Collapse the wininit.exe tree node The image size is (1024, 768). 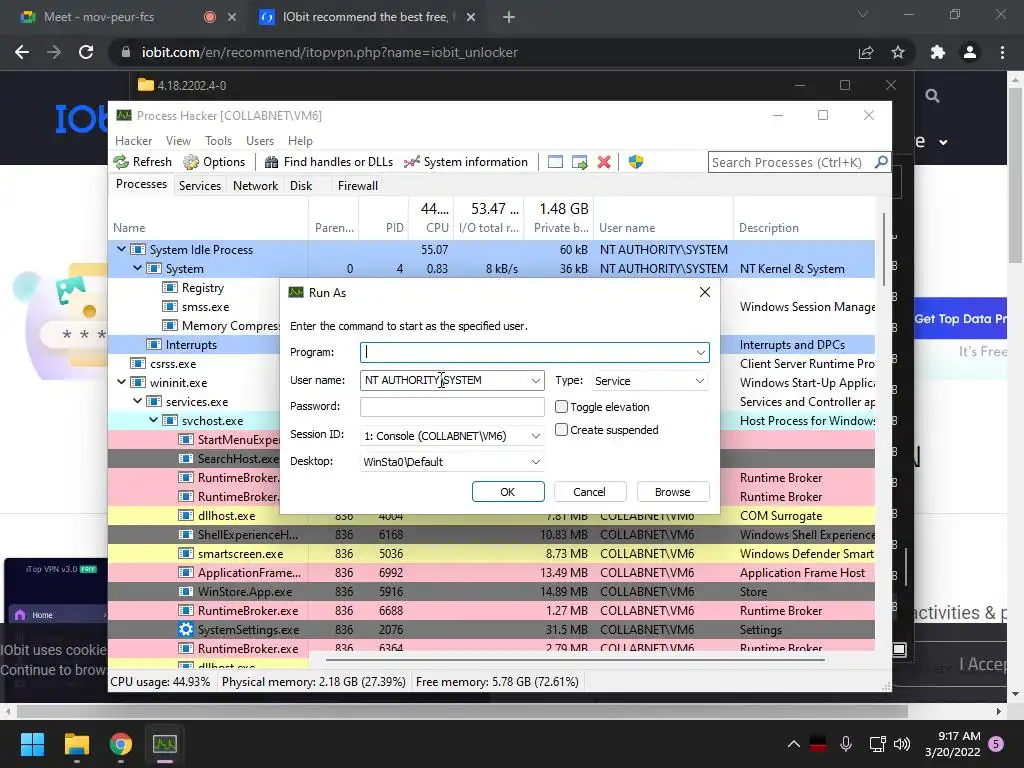click(121, 382)
